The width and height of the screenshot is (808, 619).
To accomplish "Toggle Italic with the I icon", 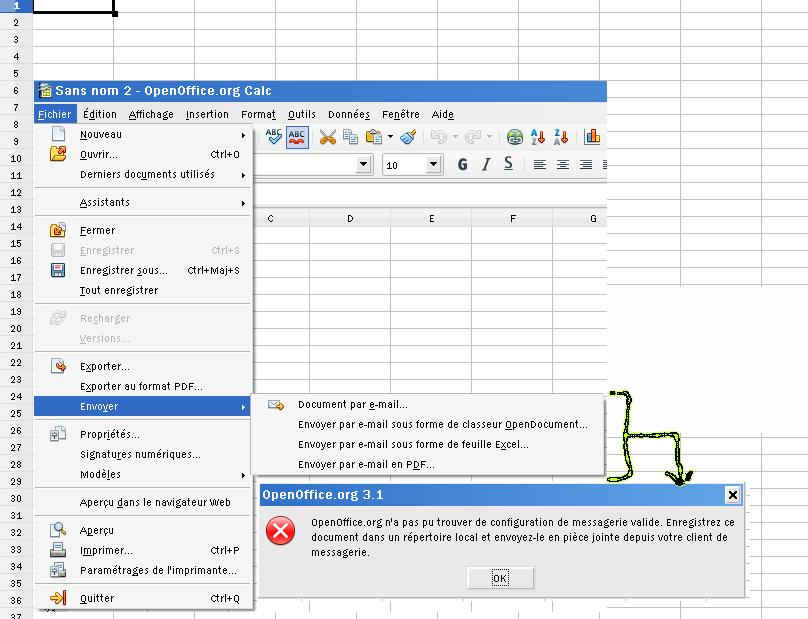I will point(485,164).
